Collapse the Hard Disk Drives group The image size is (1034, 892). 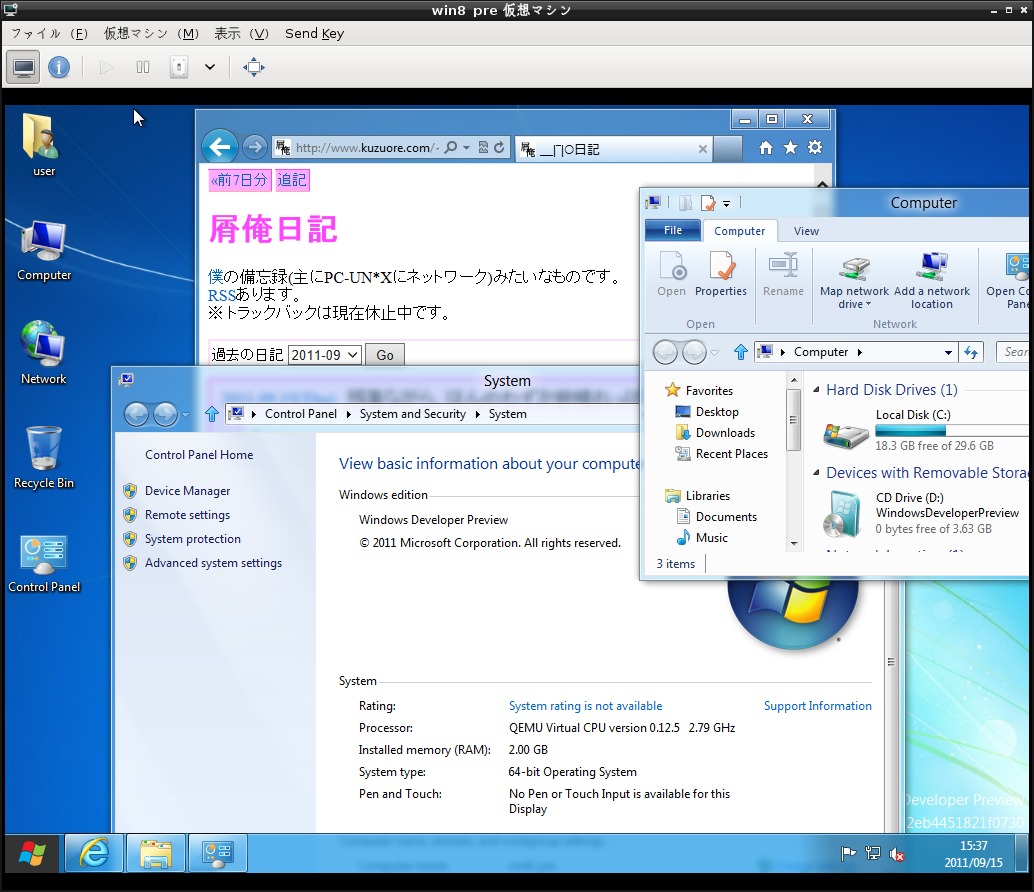(x=816, y=390)
